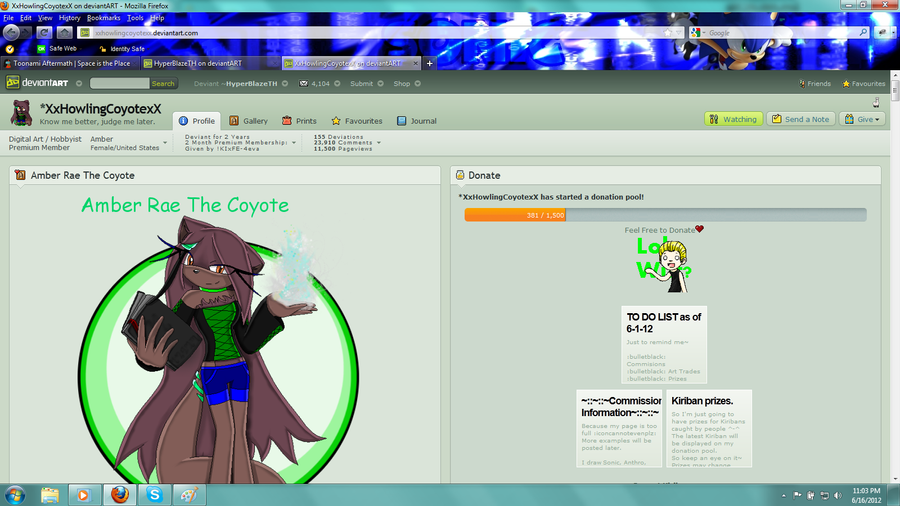Screen dimensions: 900x506
Task: Click the search magnifier icon in Google box
Action: point(863,33)
